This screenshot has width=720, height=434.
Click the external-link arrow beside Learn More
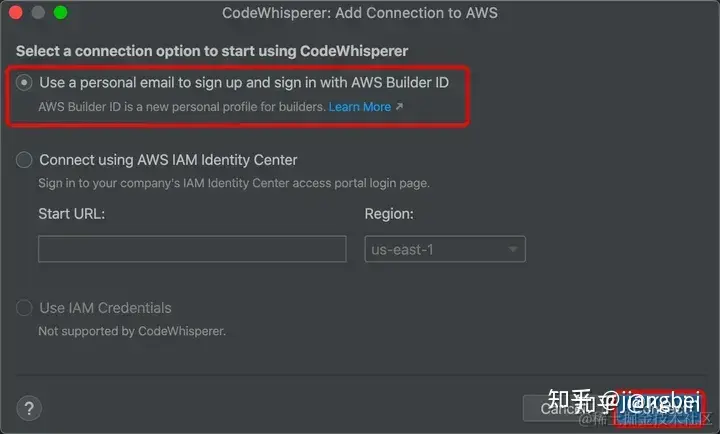pyautogui.click(x=399, y=107)
